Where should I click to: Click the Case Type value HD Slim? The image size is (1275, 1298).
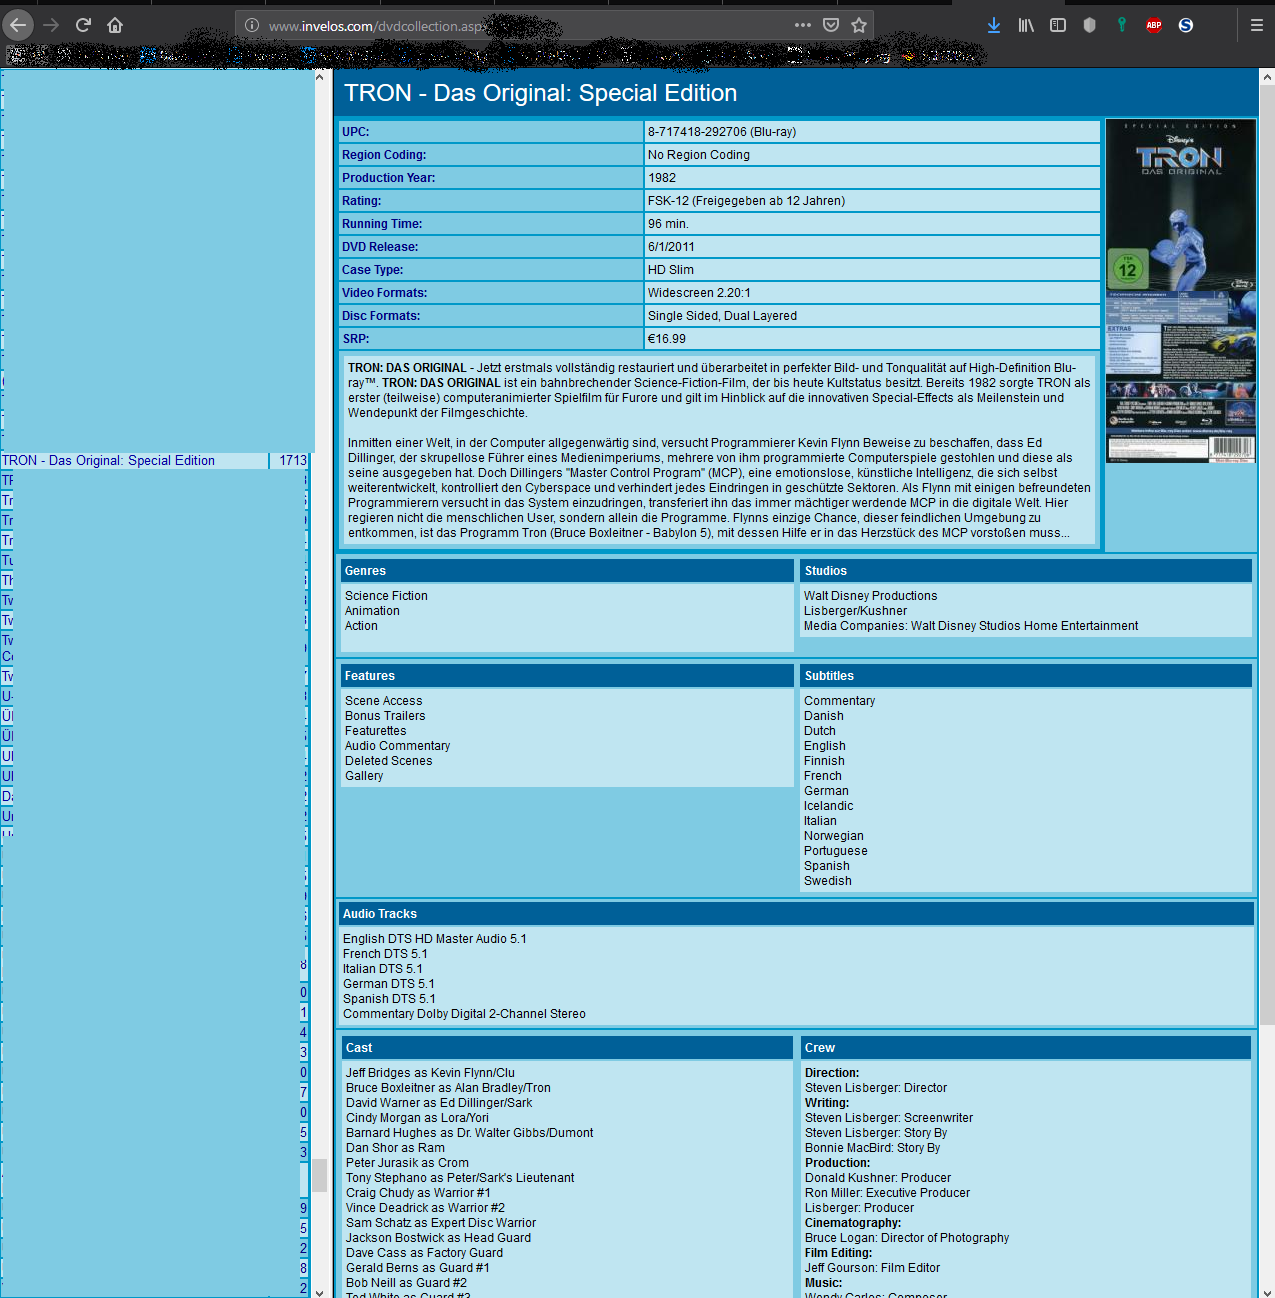pyautogui.click(x=671, y=270)
